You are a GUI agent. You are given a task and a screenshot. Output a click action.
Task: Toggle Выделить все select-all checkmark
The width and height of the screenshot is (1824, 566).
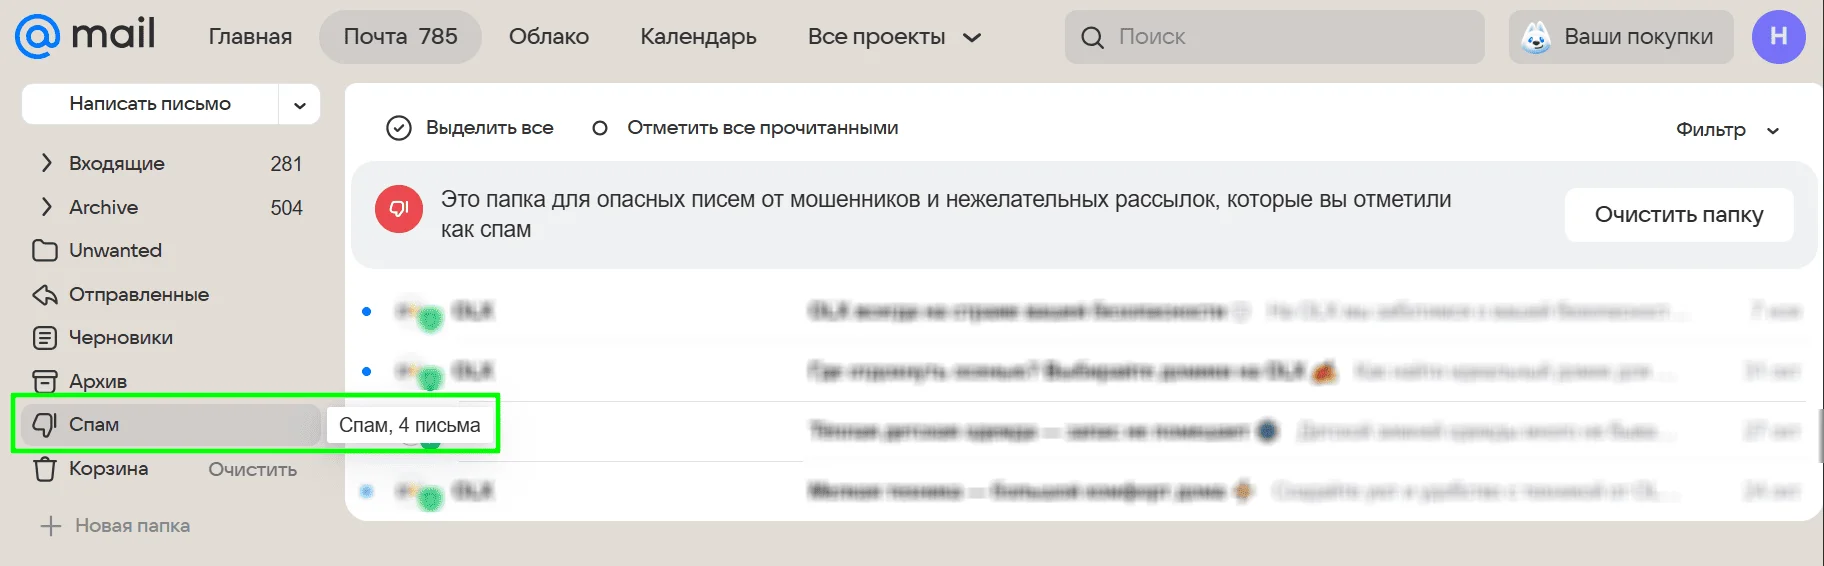[399, 128]
